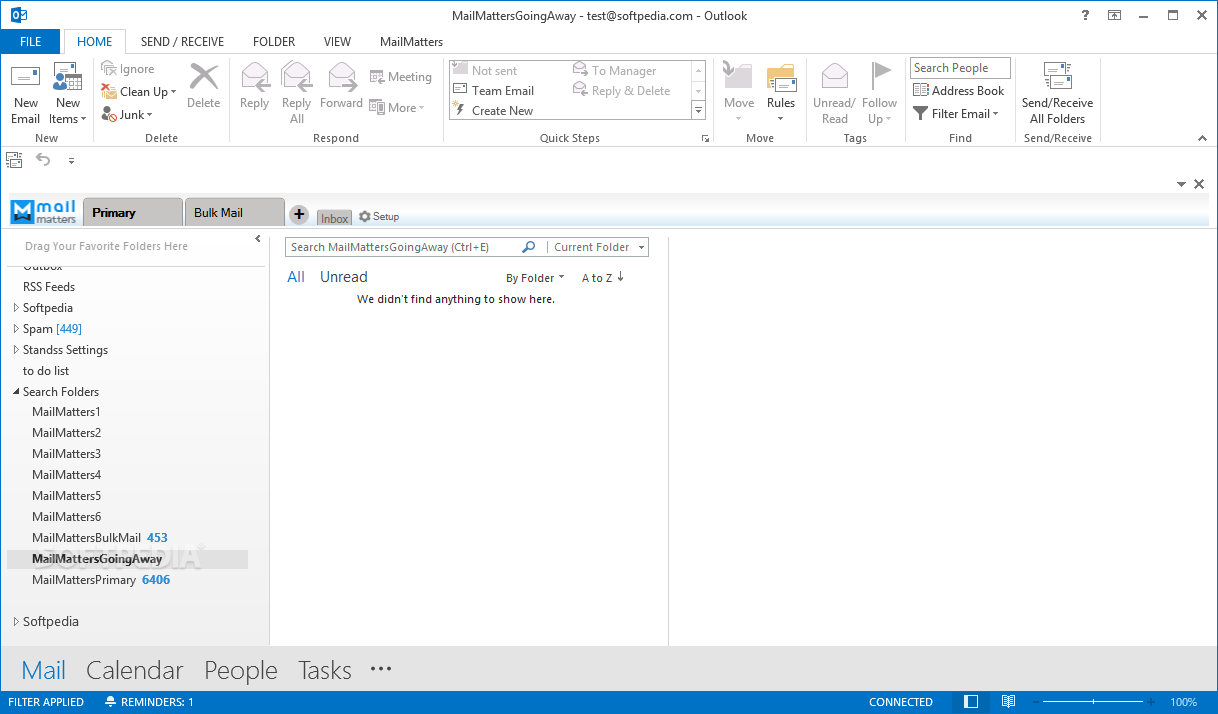Open the to do list folder
The width and height of the screenshot is (1218, 714).
coord(46,371)
